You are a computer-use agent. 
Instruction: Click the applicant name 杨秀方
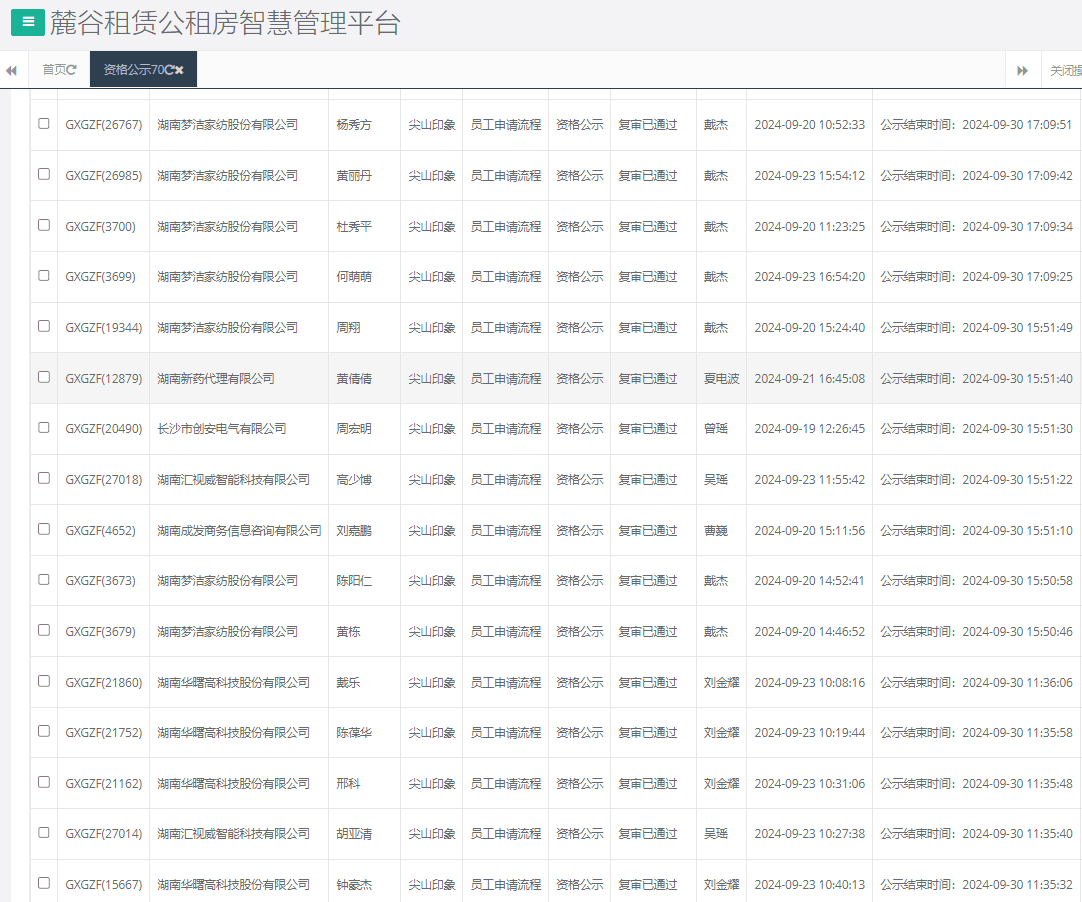coord(354,125)
